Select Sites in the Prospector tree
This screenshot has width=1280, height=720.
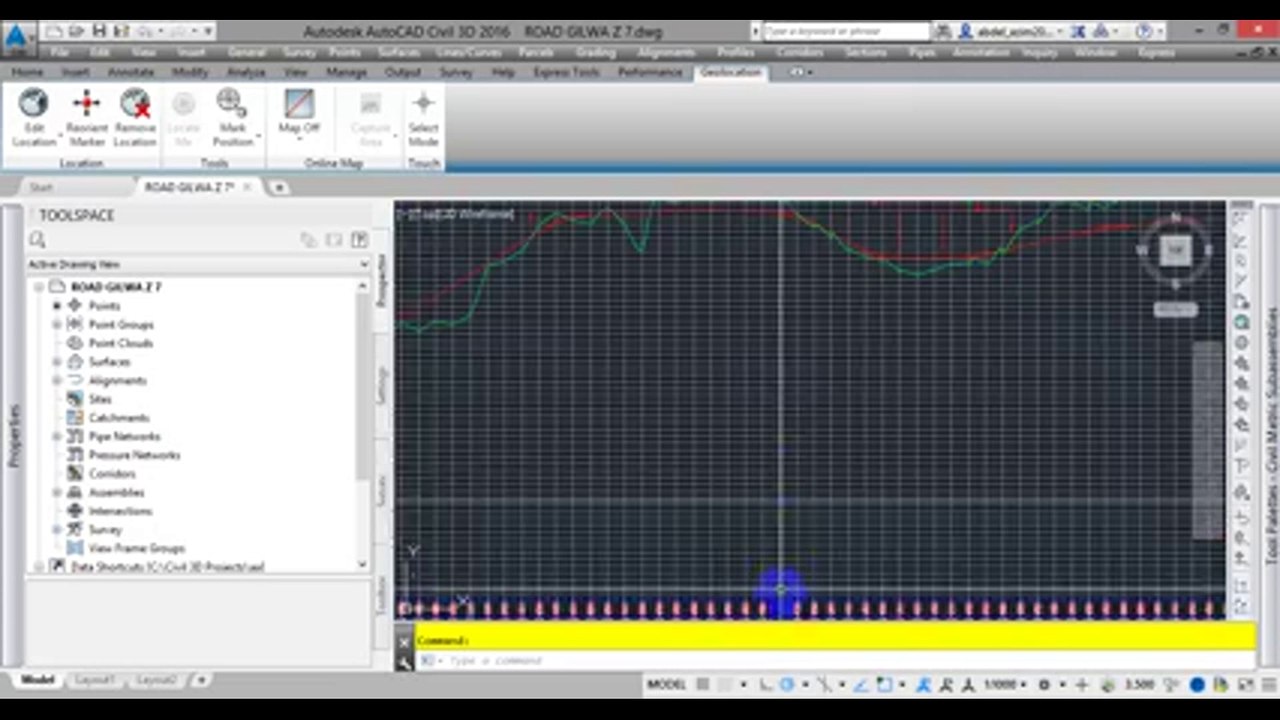pos(100,399)
